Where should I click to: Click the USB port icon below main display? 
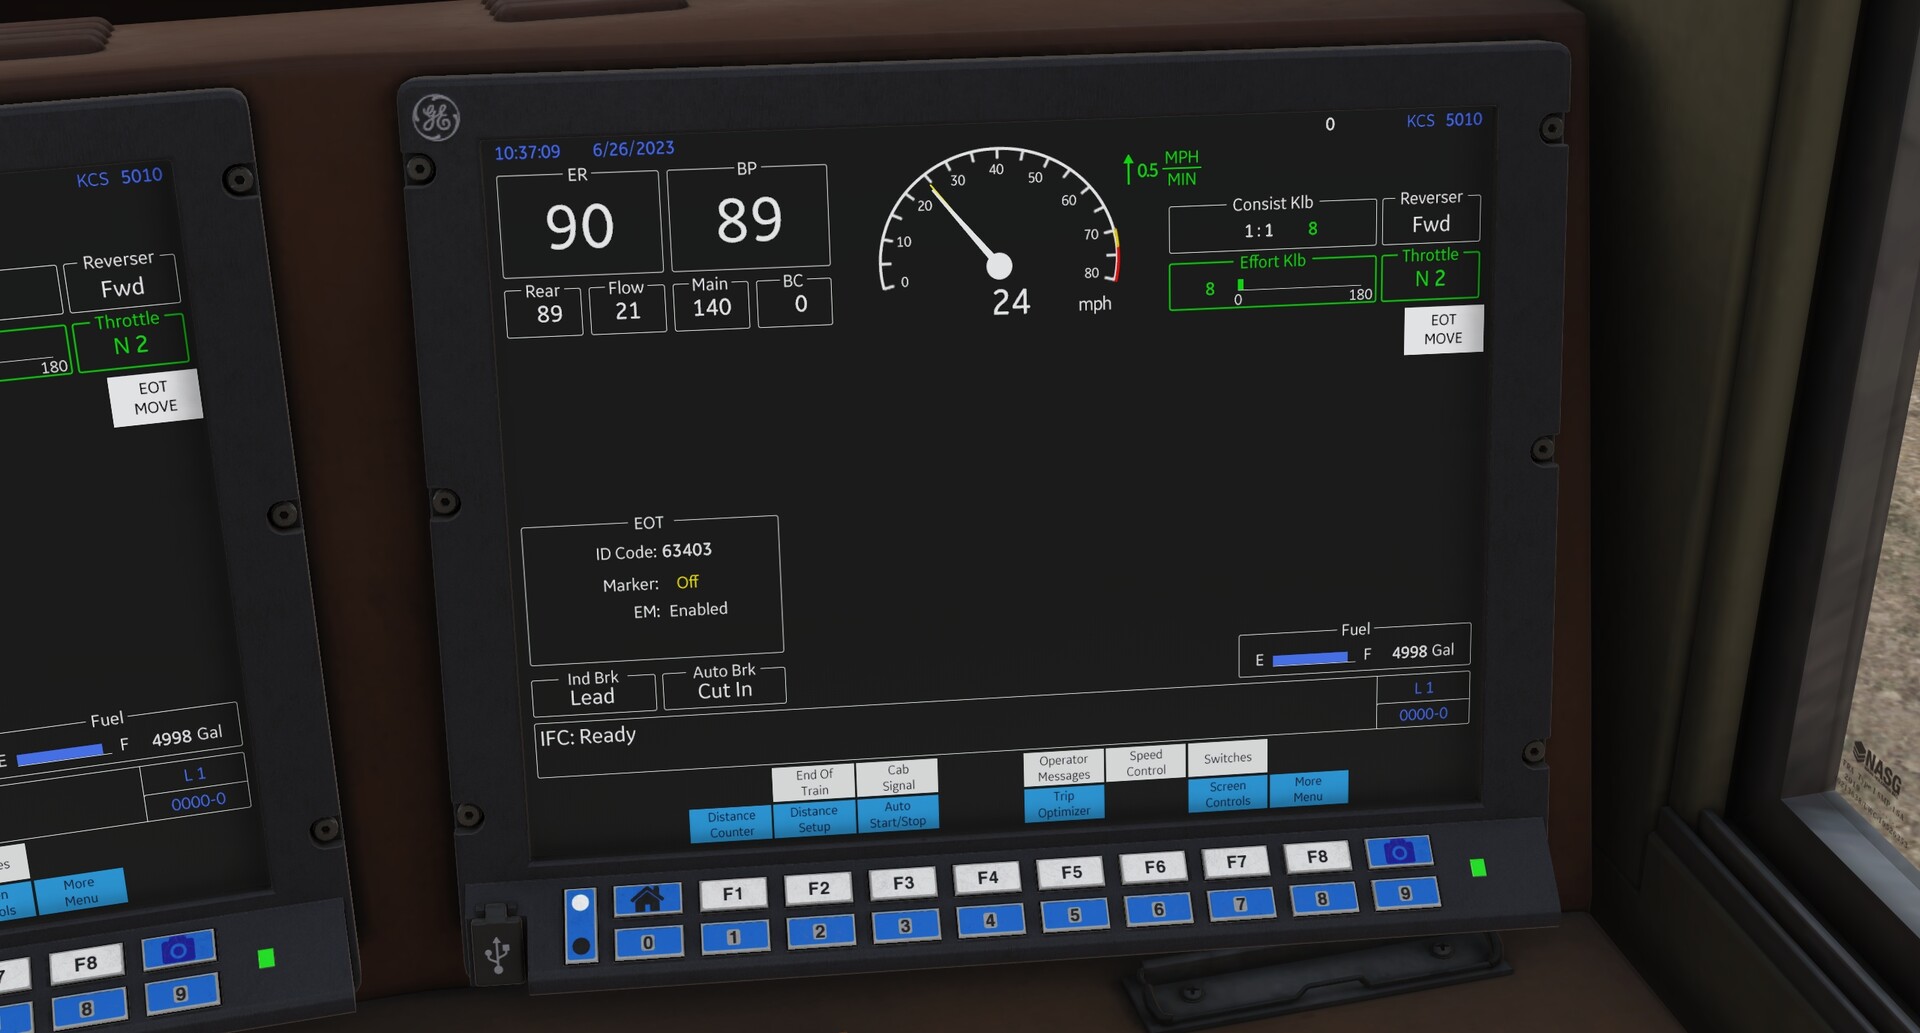click(497, 954)
